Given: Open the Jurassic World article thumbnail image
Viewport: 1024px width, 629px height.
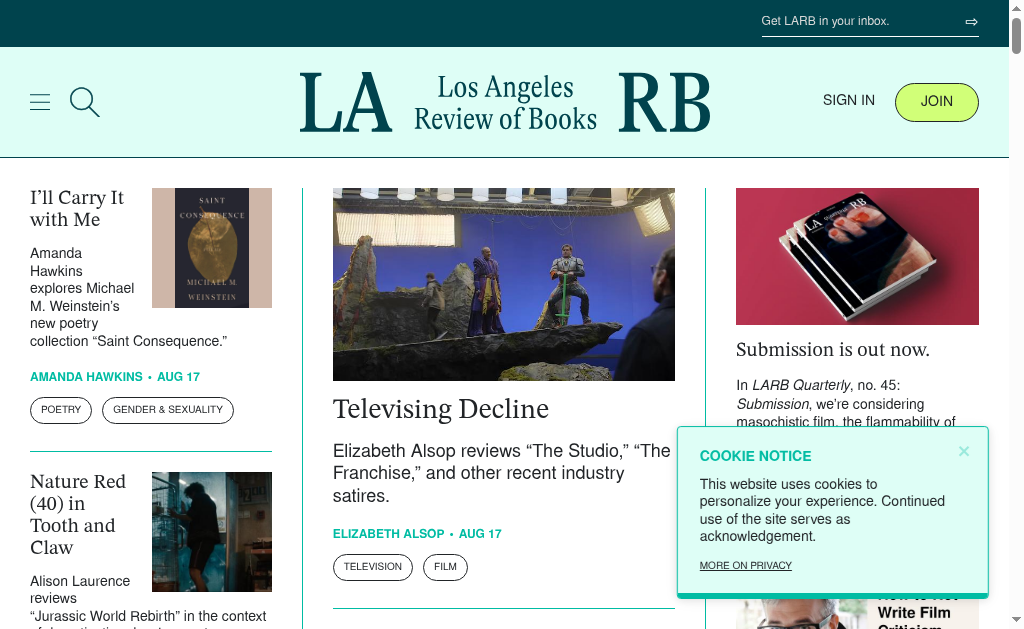Looking at the screenshot, I should 212,532.
